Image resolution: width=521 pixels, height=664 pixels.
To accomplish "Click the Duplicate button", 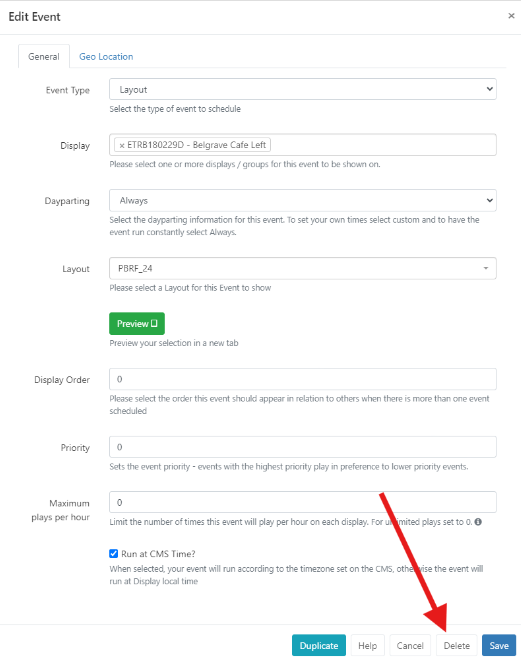I will coord(319,645).
